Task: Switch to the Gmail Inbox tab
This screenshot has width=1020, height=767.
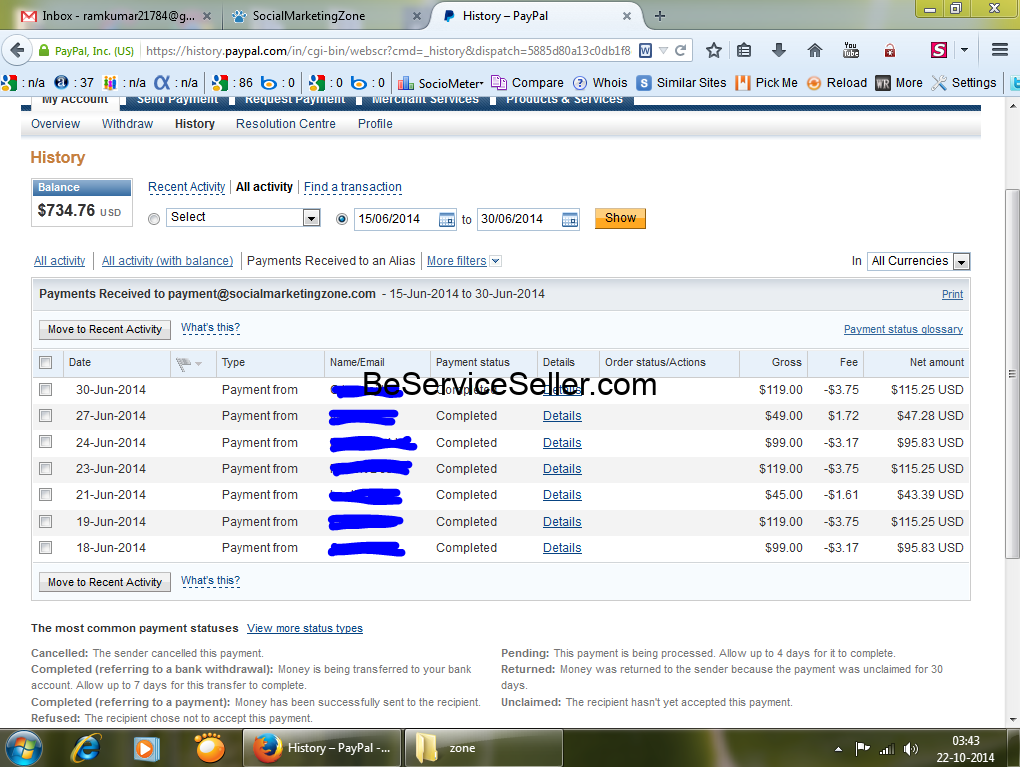Action: point(116,16)
